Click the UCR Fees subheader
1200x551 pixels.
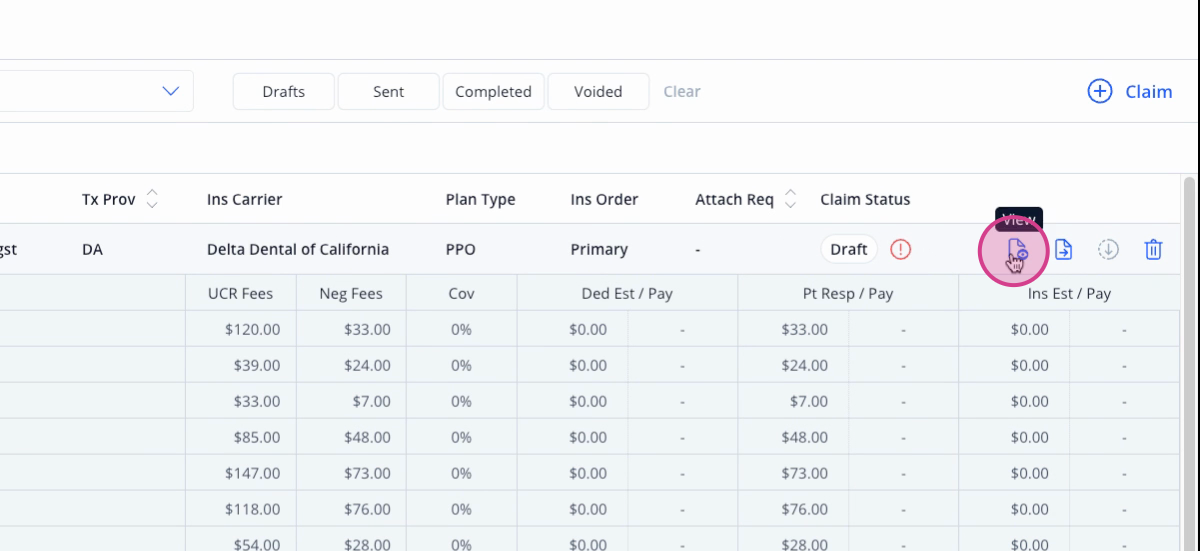click(x=241, y=293)
